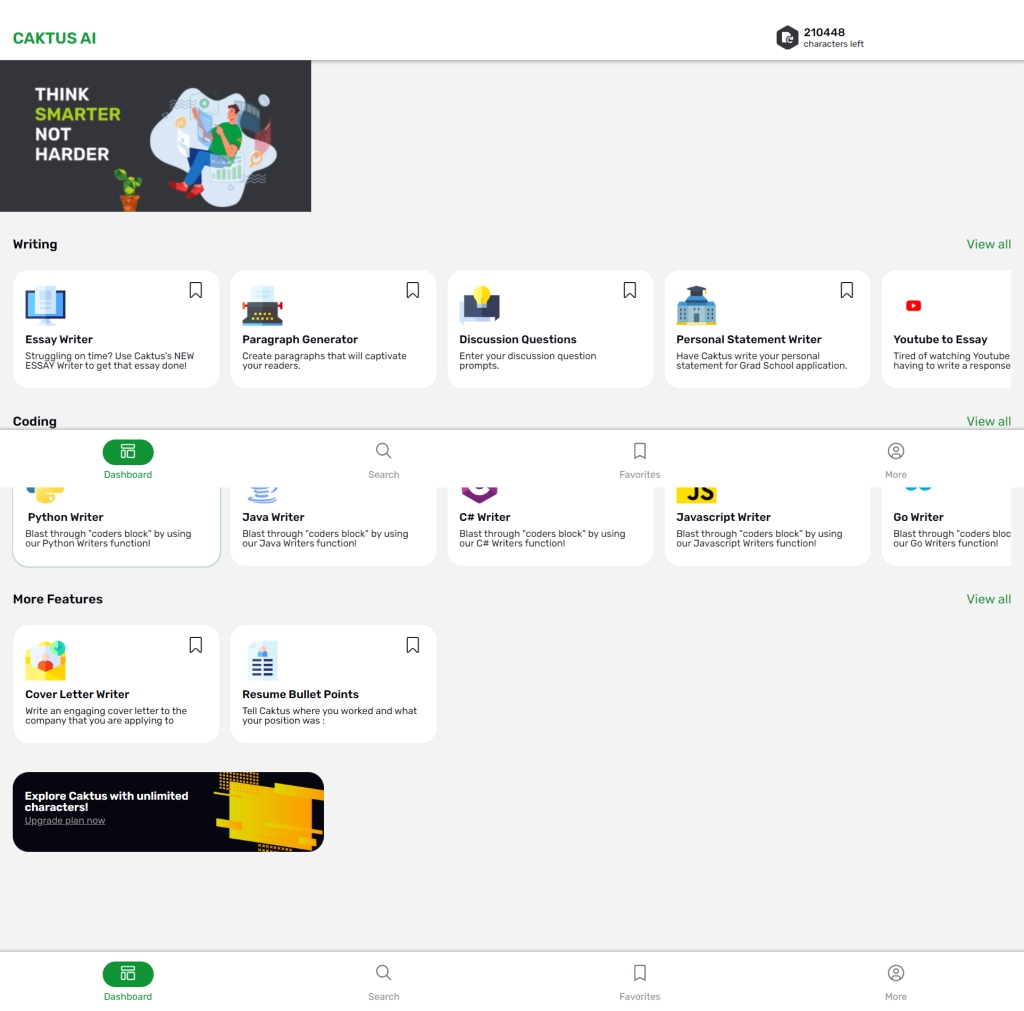Open the More label in the bottom navigation bar
The height and width of the screenshot is (1011, 1024).
click(x=896, y=997)
